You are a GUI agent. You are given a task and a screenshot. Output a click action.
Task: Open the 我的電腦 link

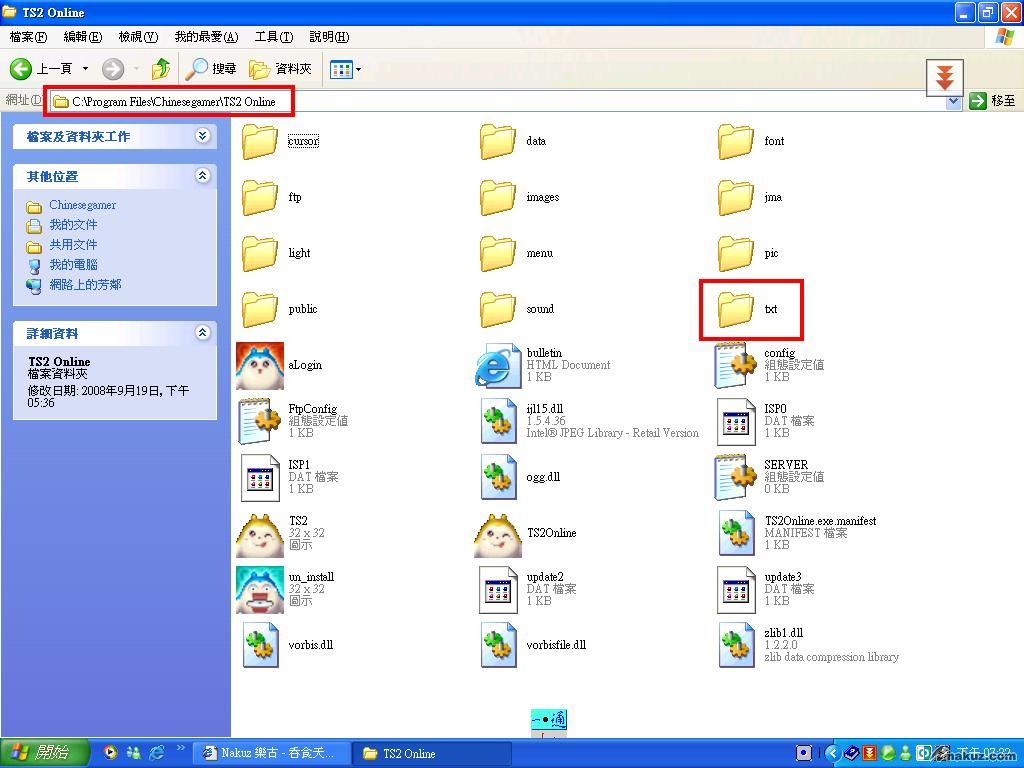tap(73, 264)
